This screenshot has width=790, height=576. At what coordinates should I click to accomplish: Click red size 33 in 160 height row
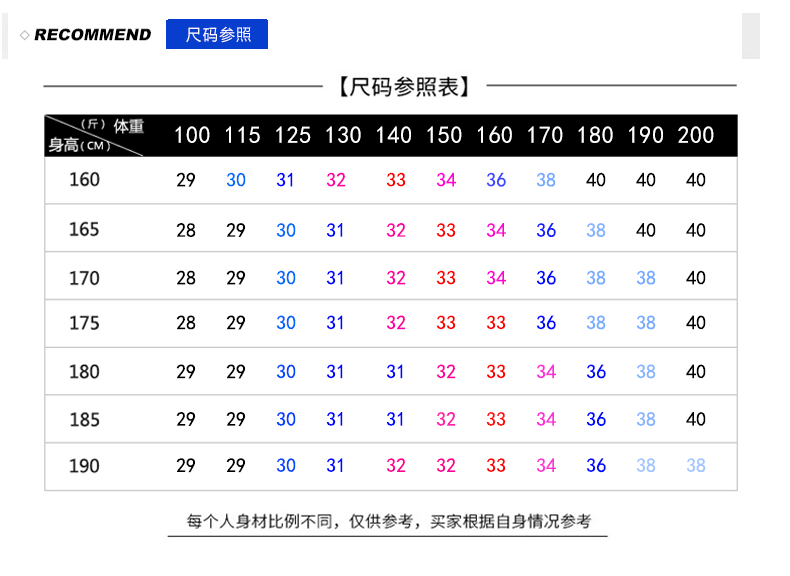396,180
